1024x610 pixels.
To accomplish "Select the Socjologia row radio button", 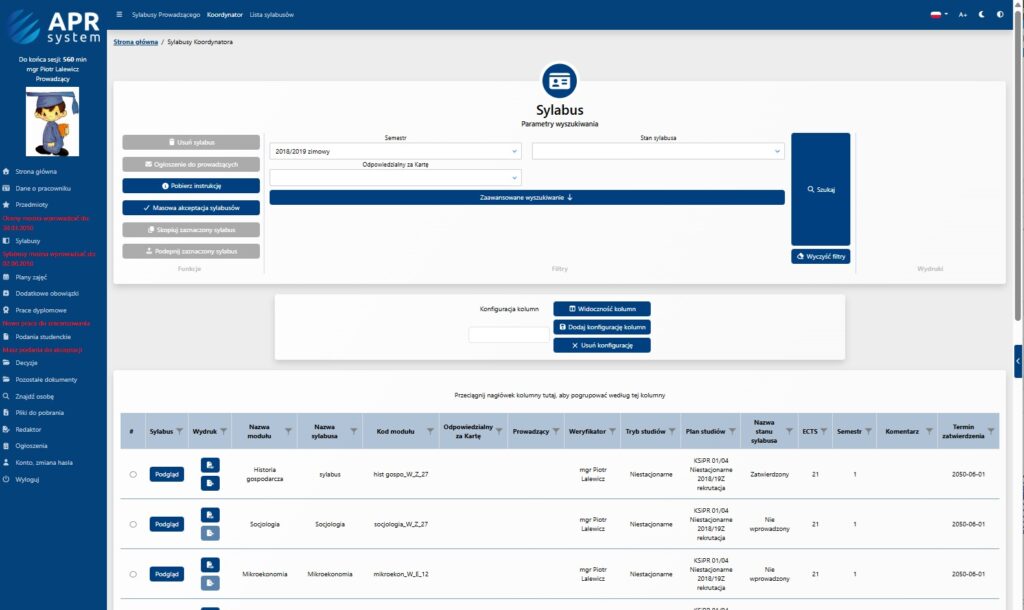I will click(x=133, y=524).
